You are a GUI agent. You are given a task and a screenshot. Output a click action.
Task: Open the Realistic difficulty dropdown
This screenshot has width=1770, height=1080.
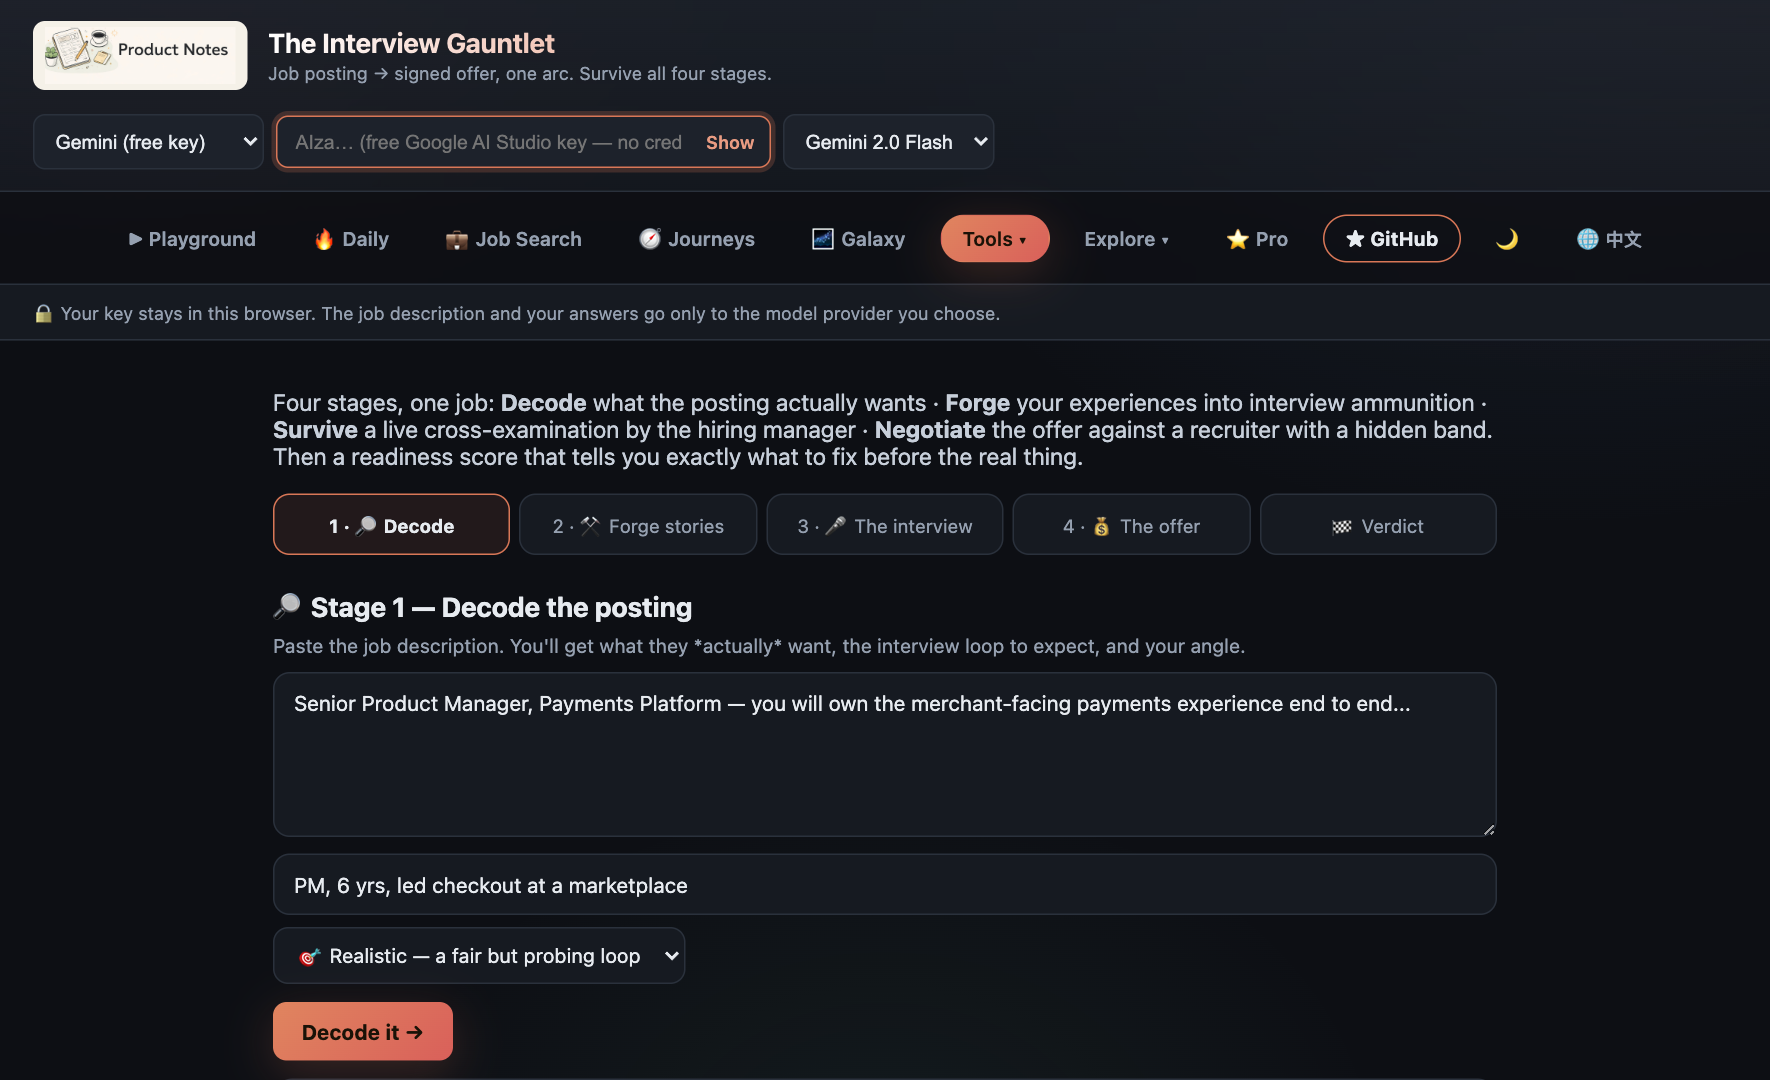pyautogui.click(x=479, y=956)
